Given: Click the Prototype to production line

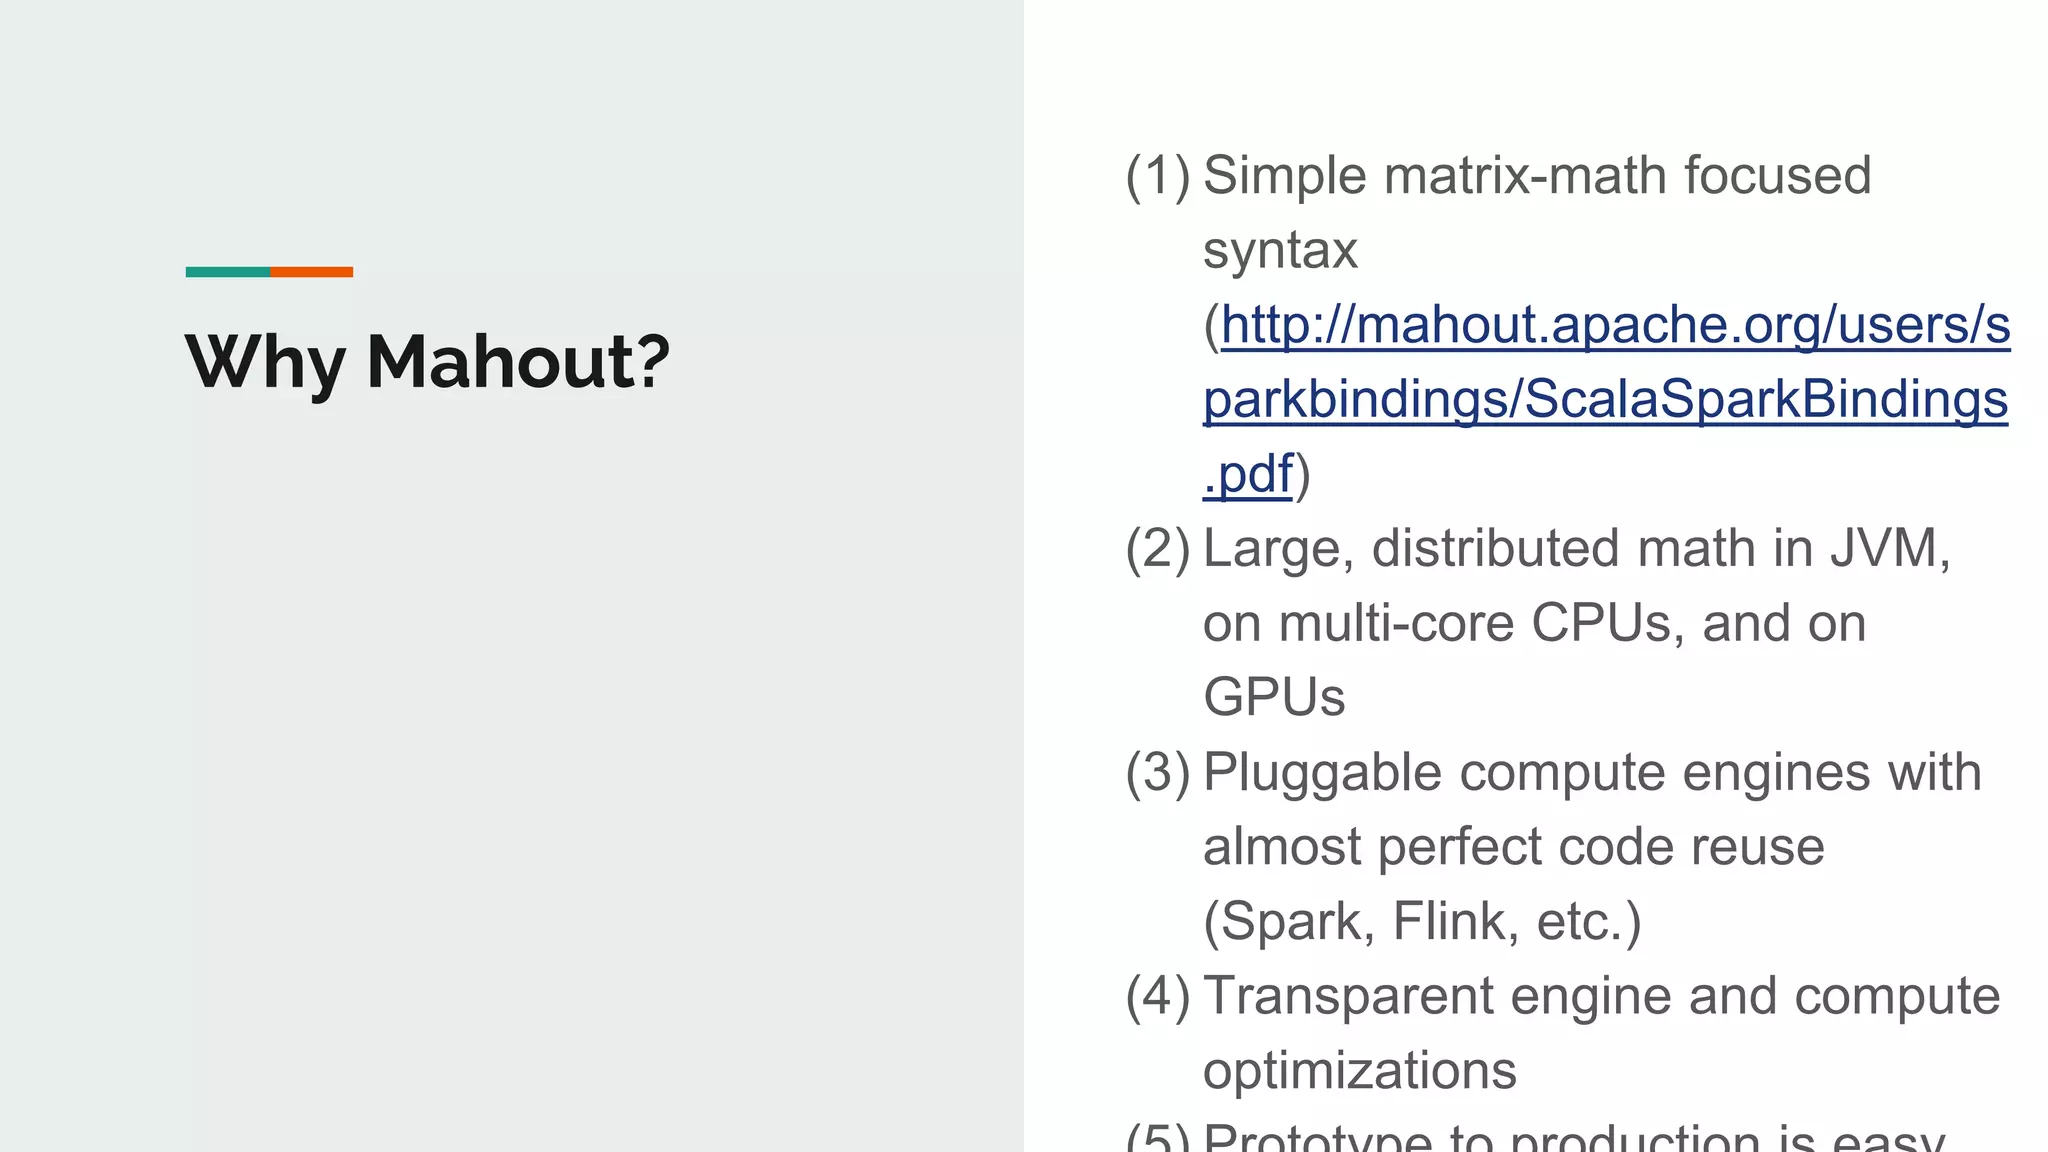Looking at the screenshot, I should (x=1574, y=1136).
